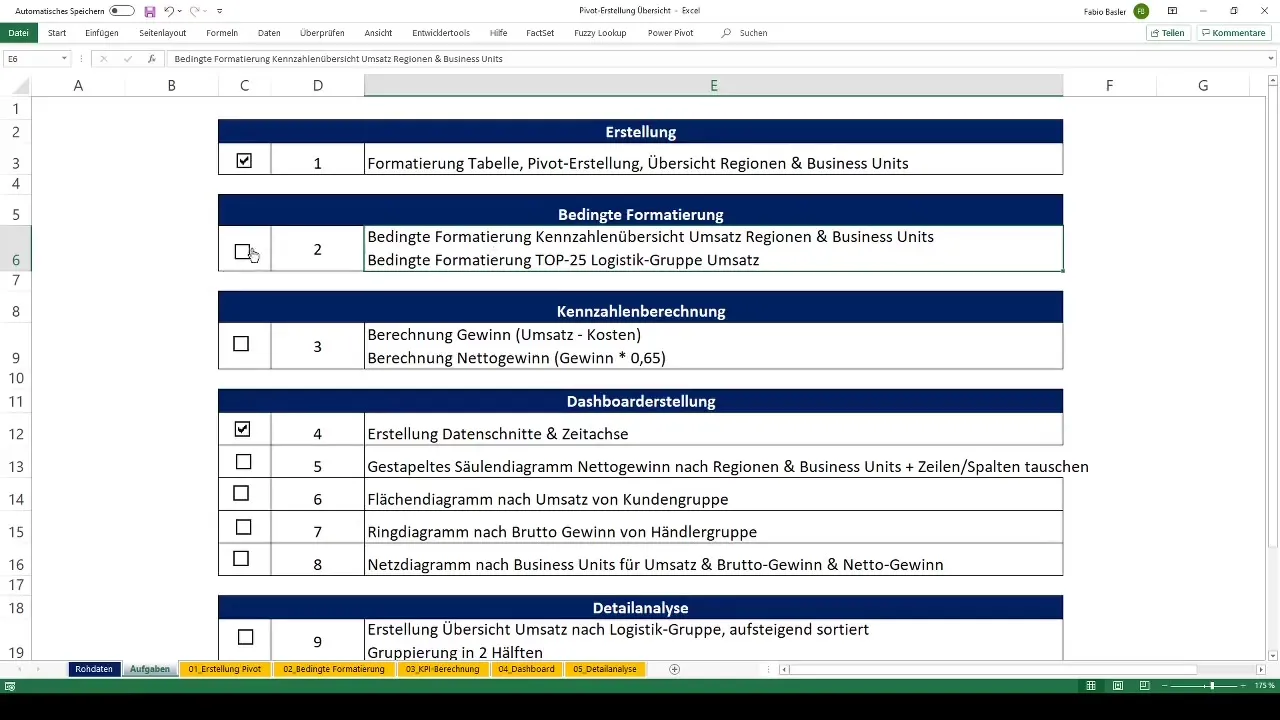Check the checkbox for task 2
Viewport: 1280px width, 720px height.
pos(242,251)
